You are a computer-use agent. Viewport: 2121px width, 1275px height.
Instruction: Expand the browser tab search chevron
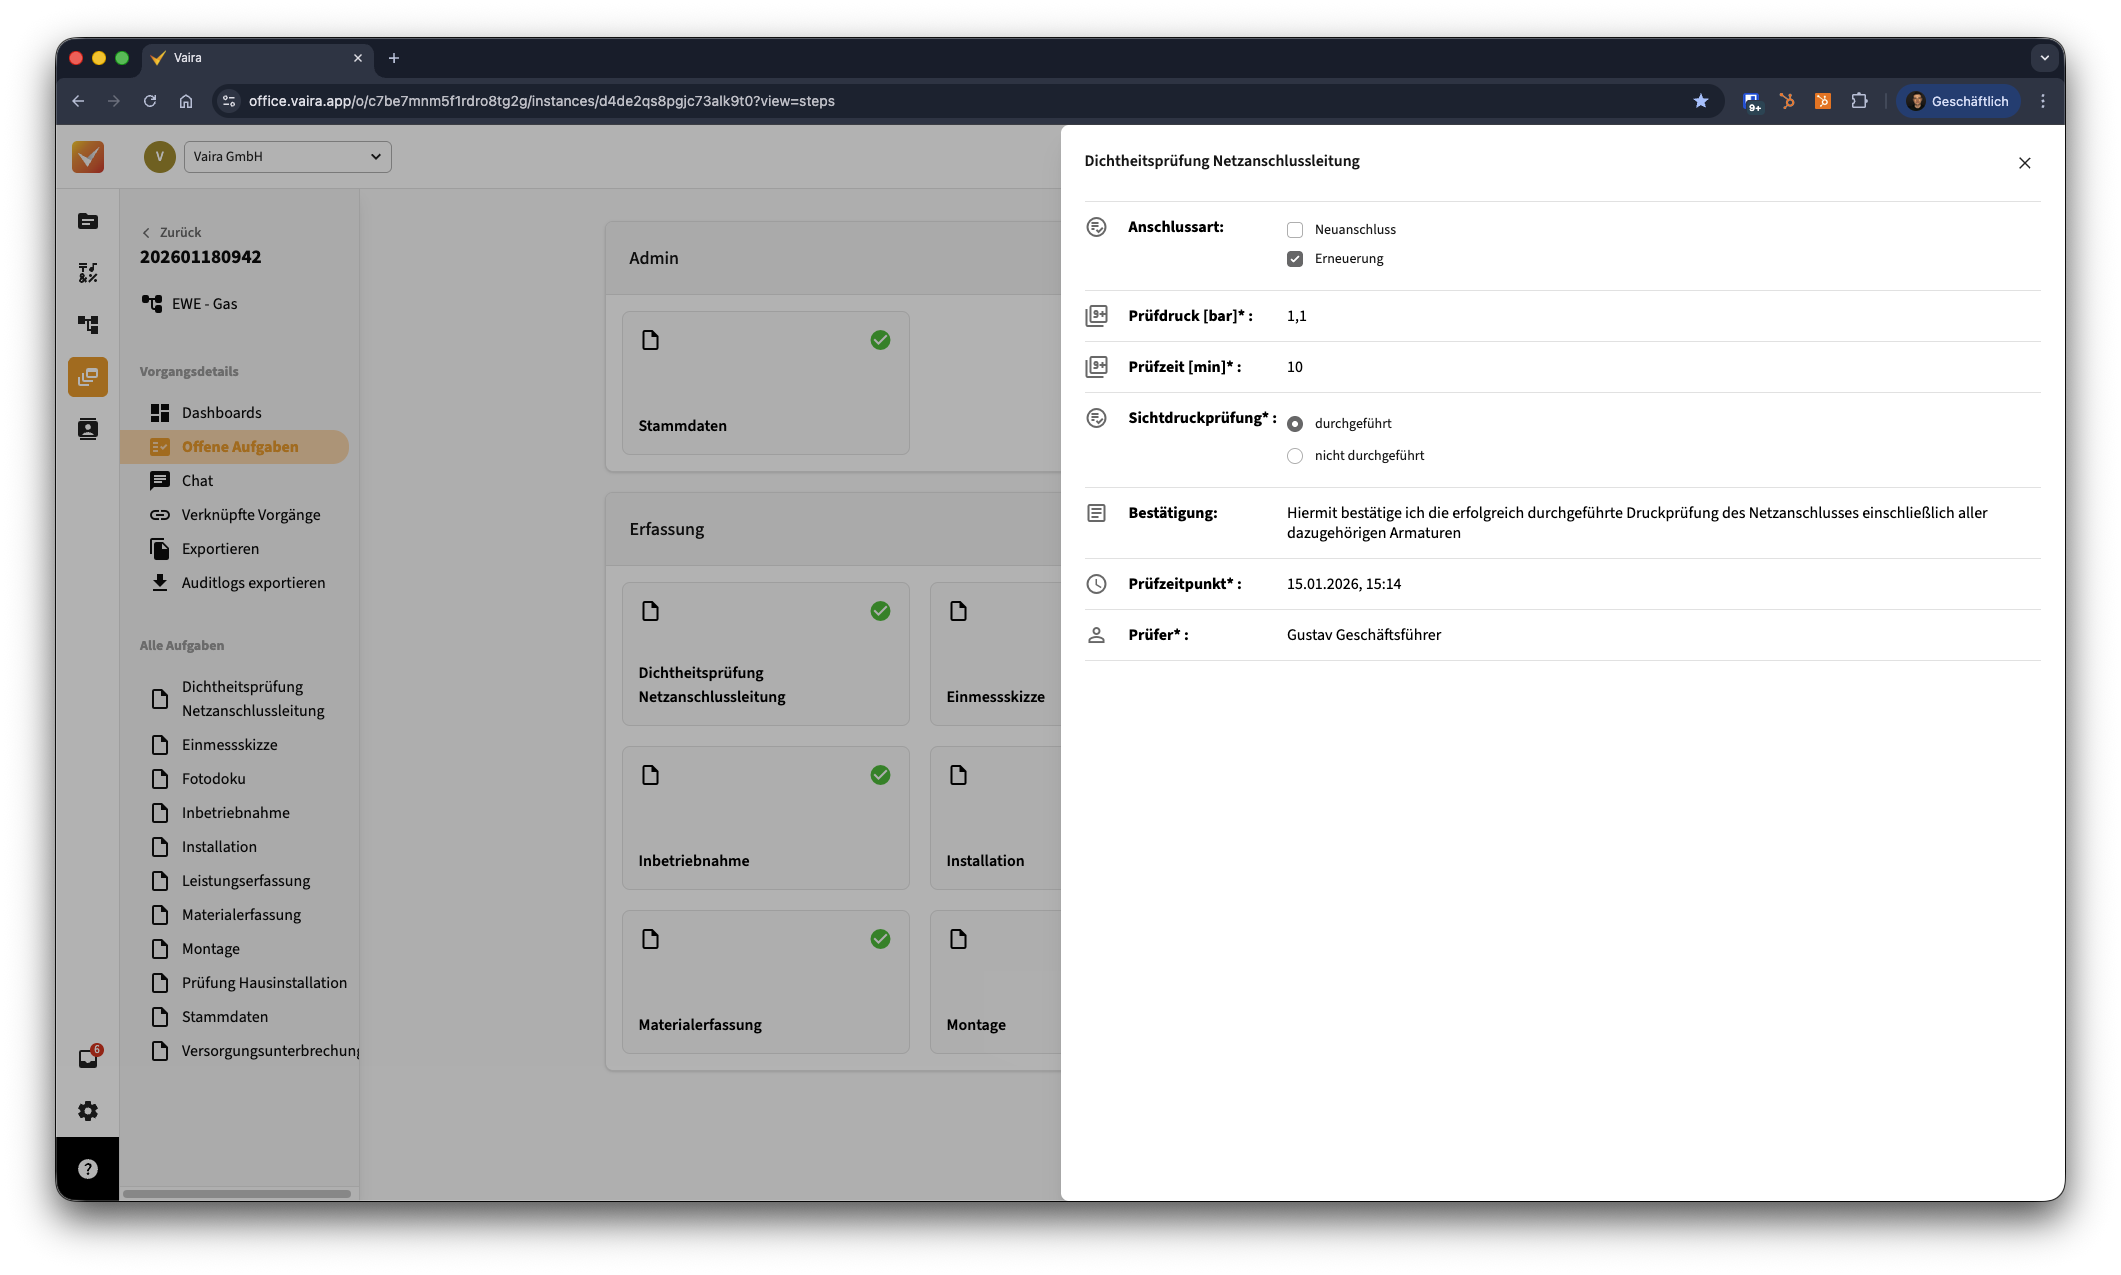click(2044, 58)
